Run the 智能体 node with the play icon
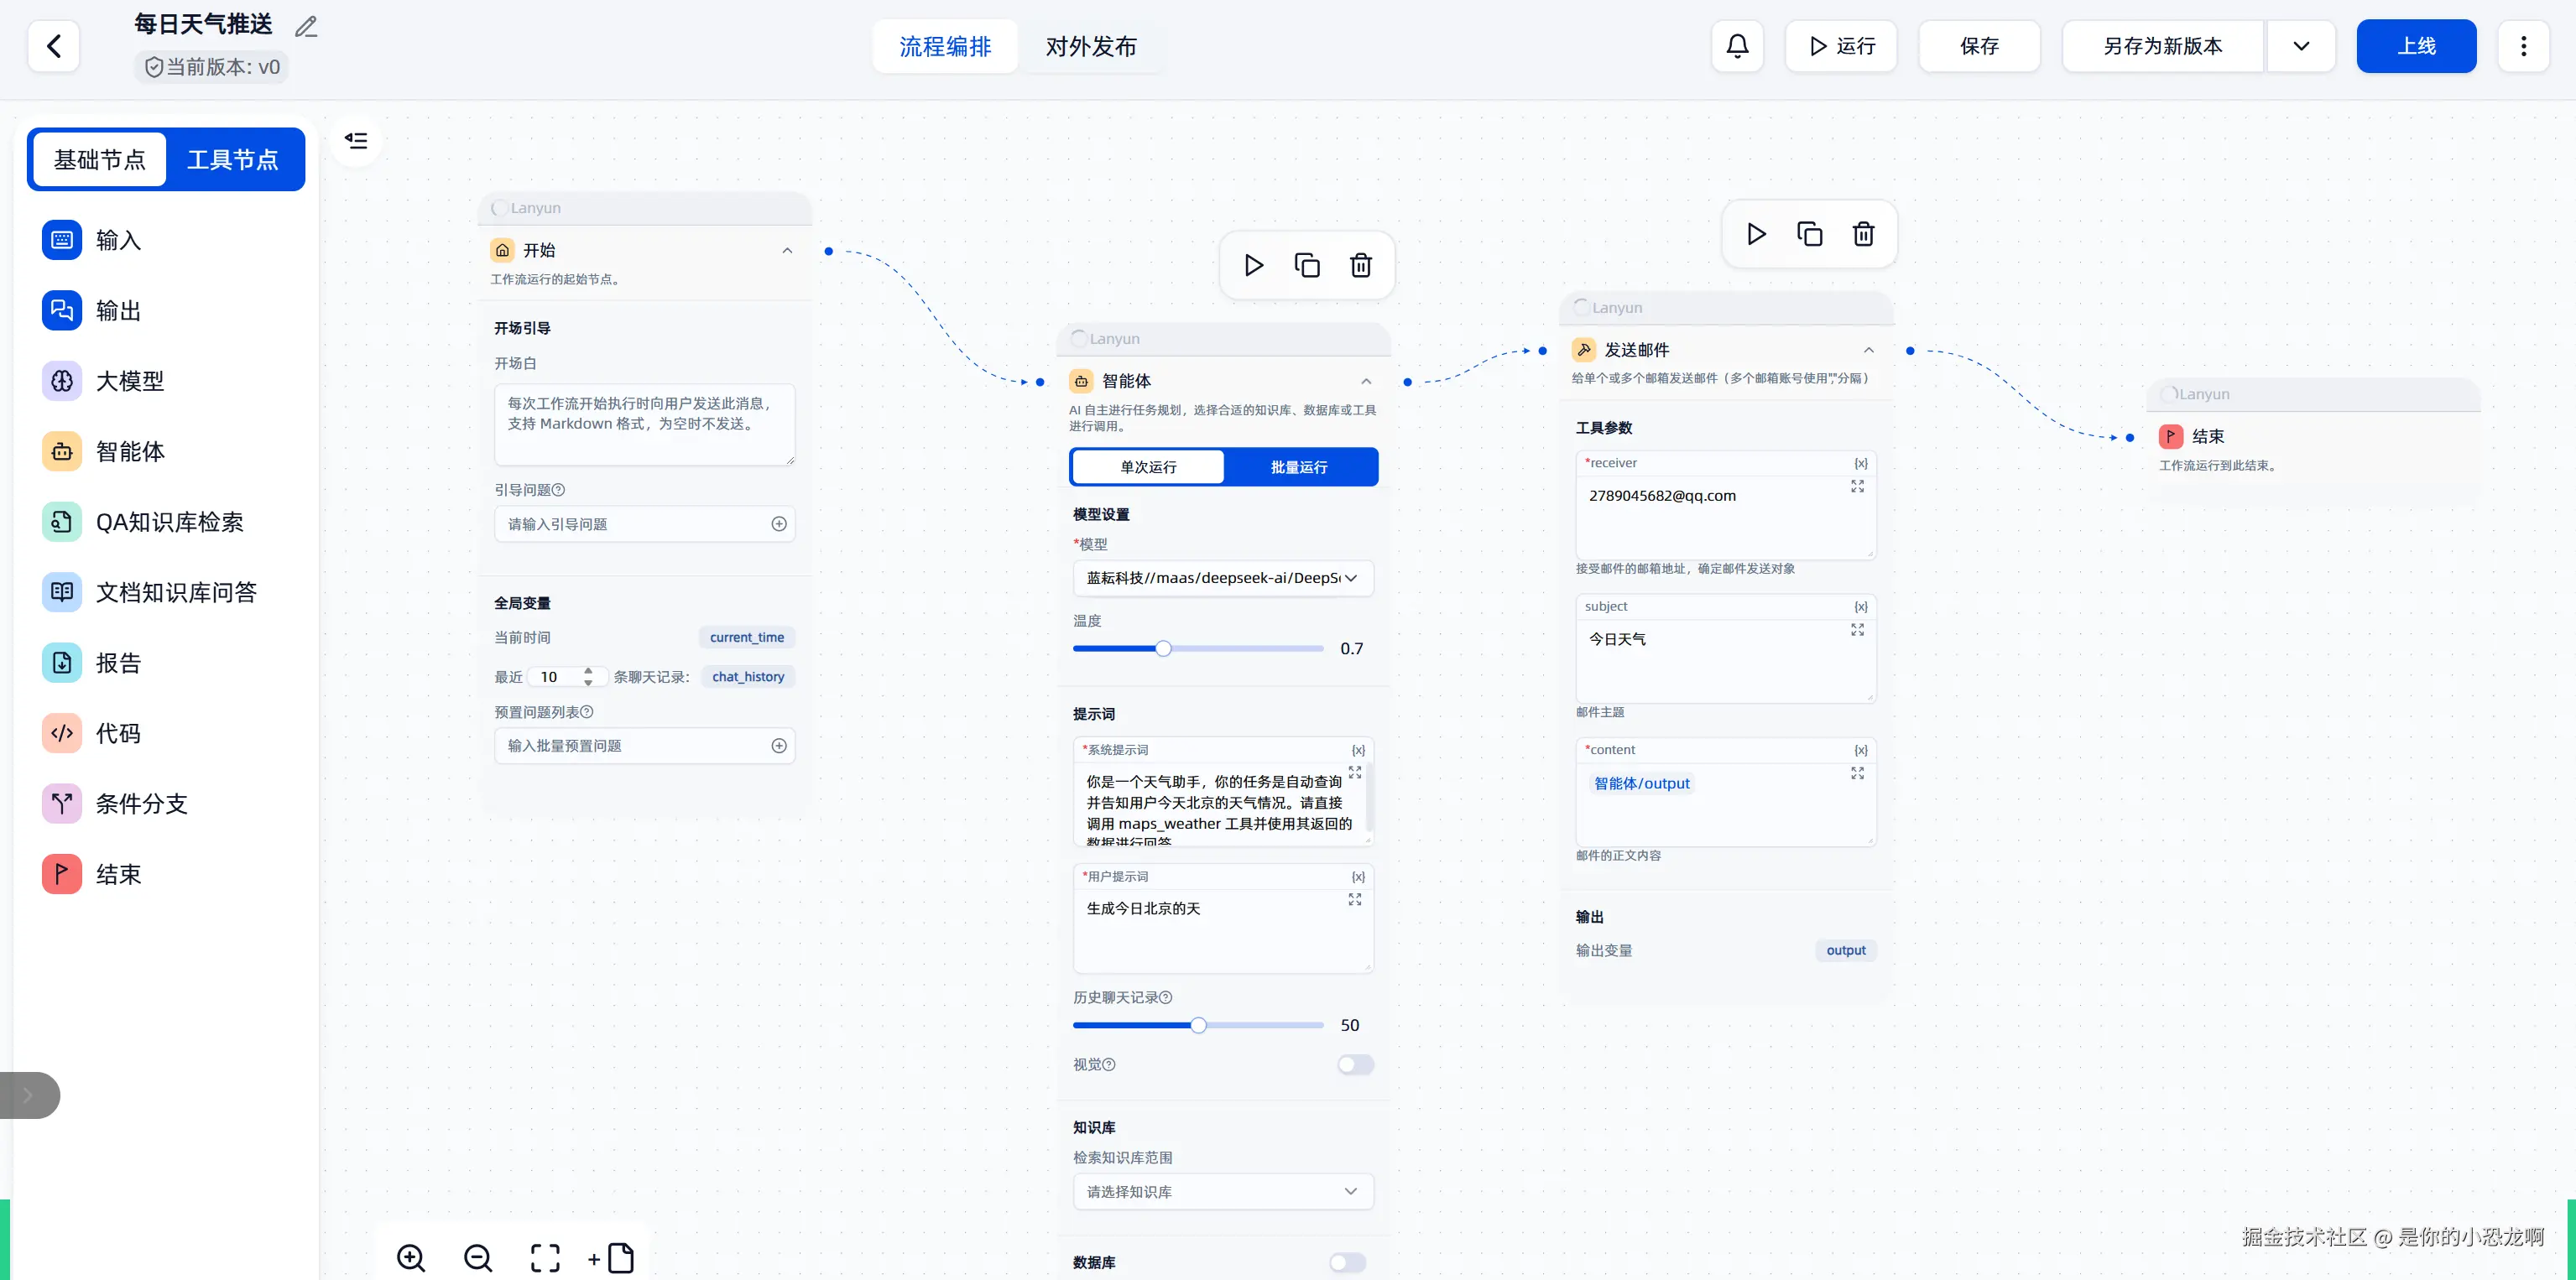The image size is (2576, 1280). (x=1253, y=265)
